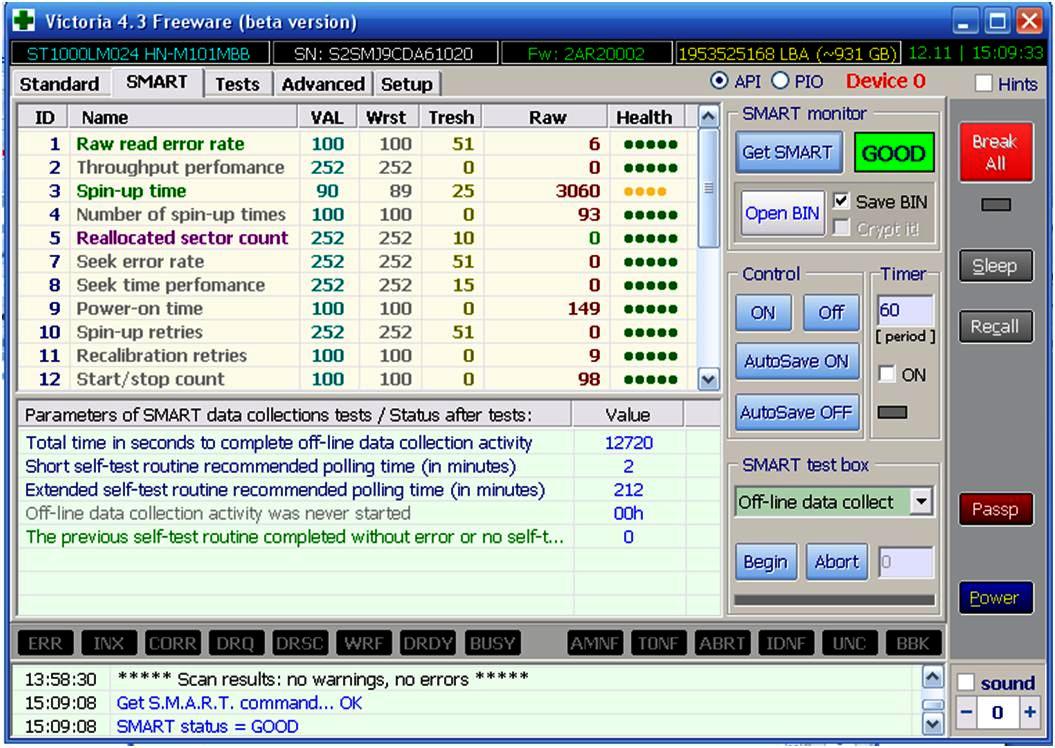
Task: Turn SMART control Off
Action: pyautogui.click(x=832, y=313)
